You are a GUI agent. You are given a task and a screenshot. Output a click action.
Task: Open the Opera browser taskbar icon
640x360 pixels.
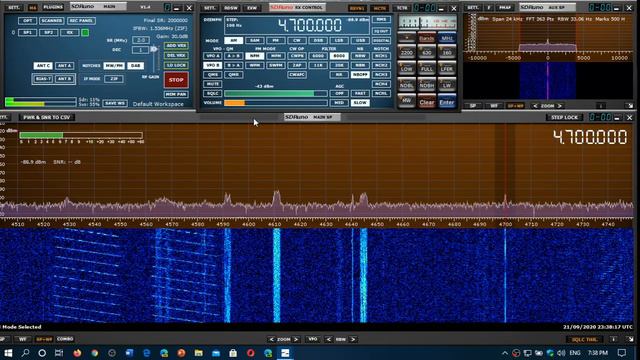tap(251, 353)
